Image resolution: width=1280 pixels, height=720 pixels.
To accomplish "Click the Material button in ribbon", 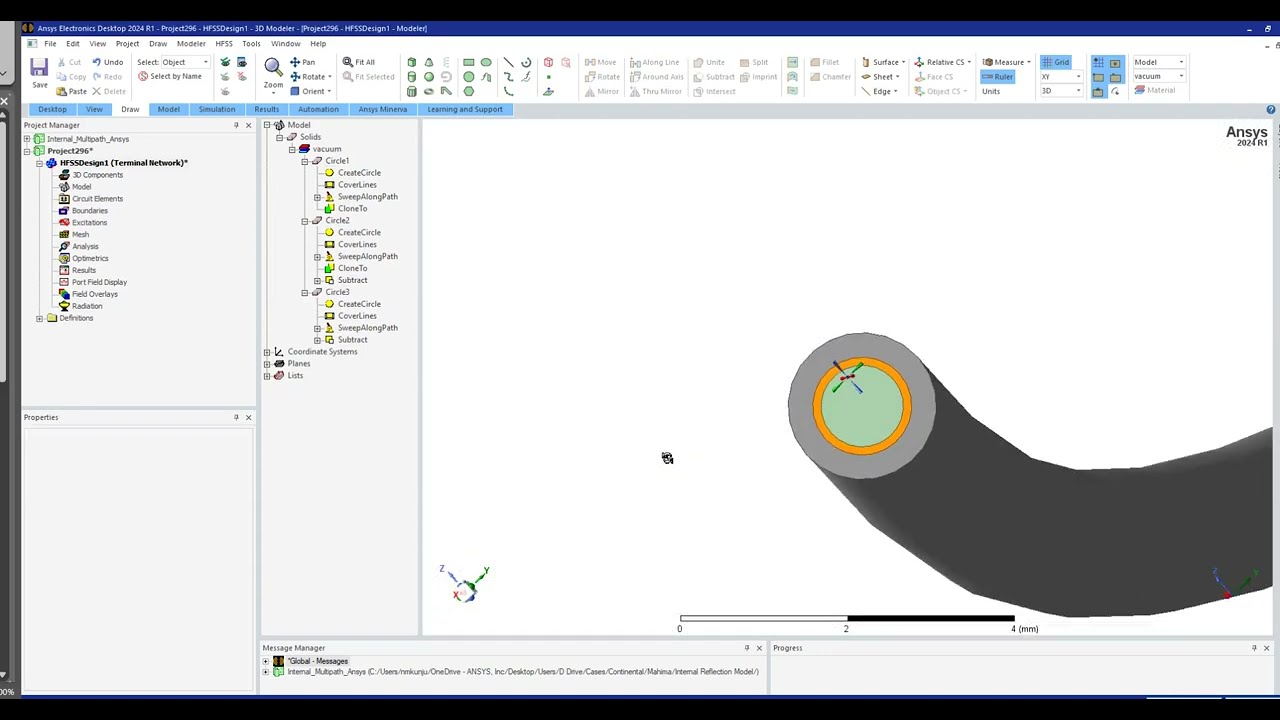I will tap(1155, 90).
